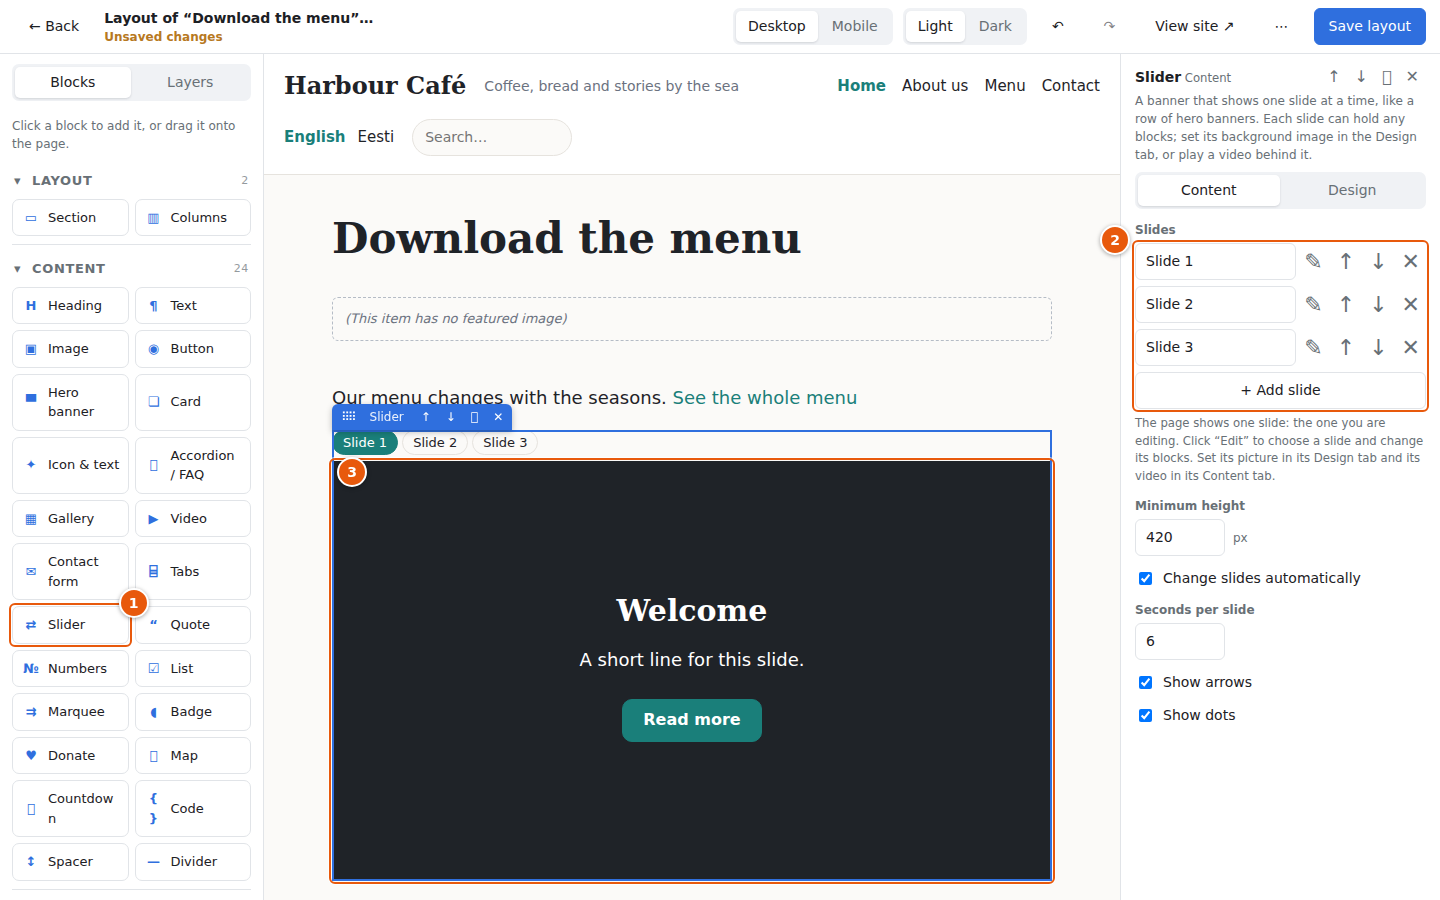
Task: Move the Slider block down from settings panel header
Action: pyautogui.click(x=1361, y=77)
